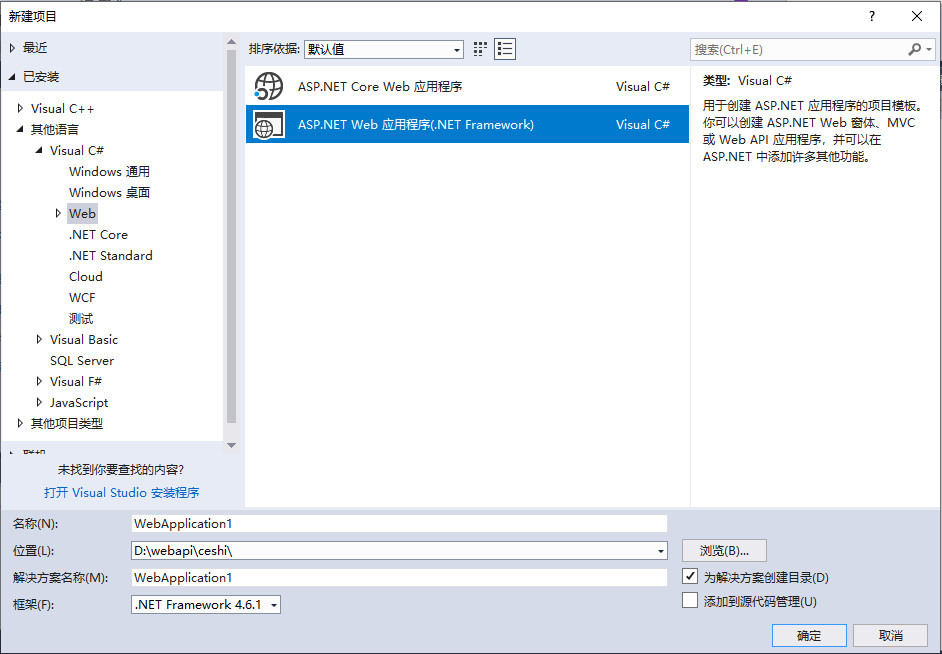This screenshot has height=654, width=942.
Task: Click the tree scrollbar up arrow
Action: (231, 42)
